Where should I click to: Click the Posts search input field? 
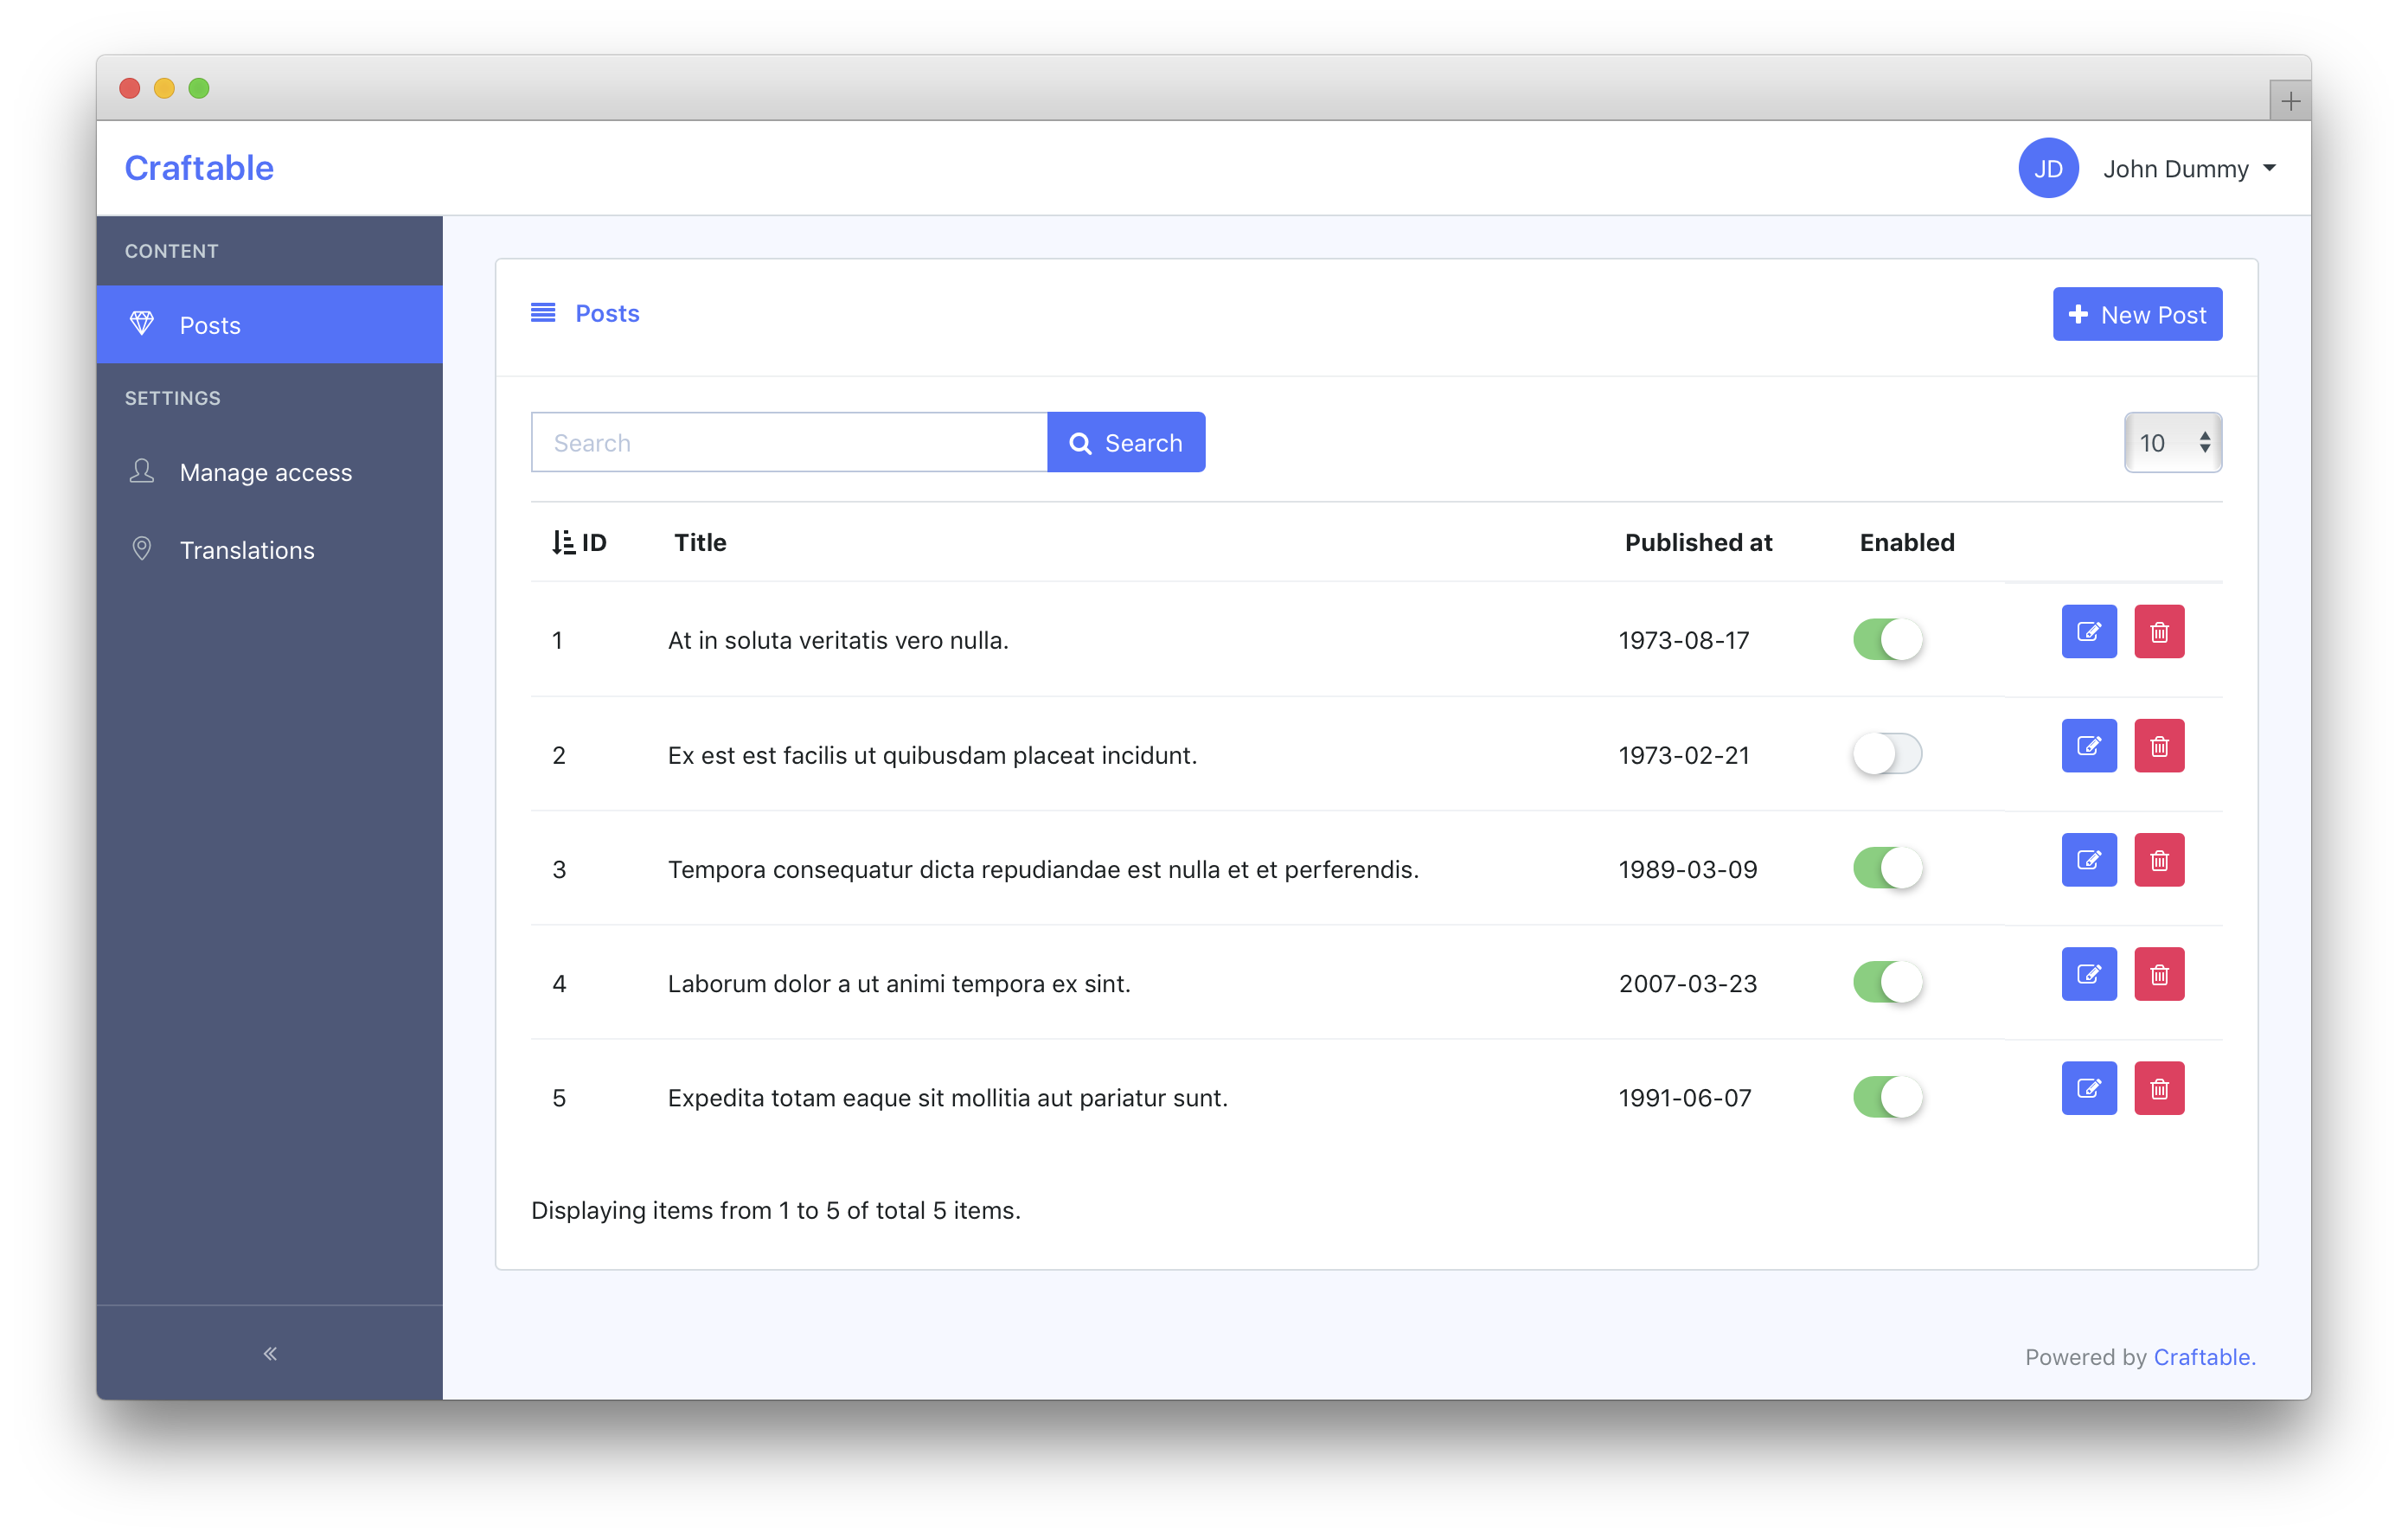click(x=788, y=442)
